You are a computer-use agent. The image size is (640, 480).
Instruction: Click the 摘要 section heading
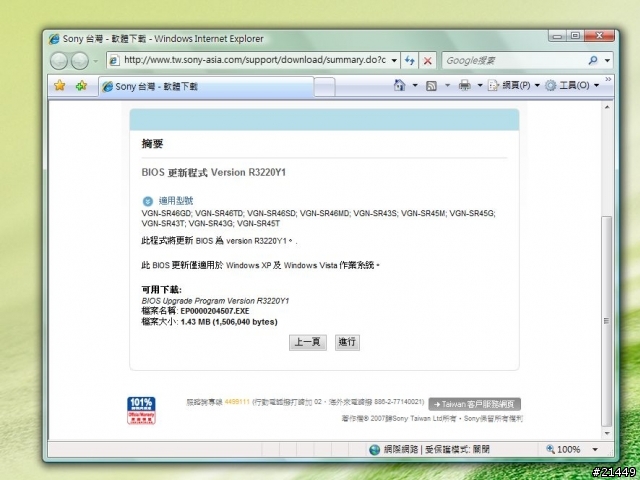click(152, 144)
